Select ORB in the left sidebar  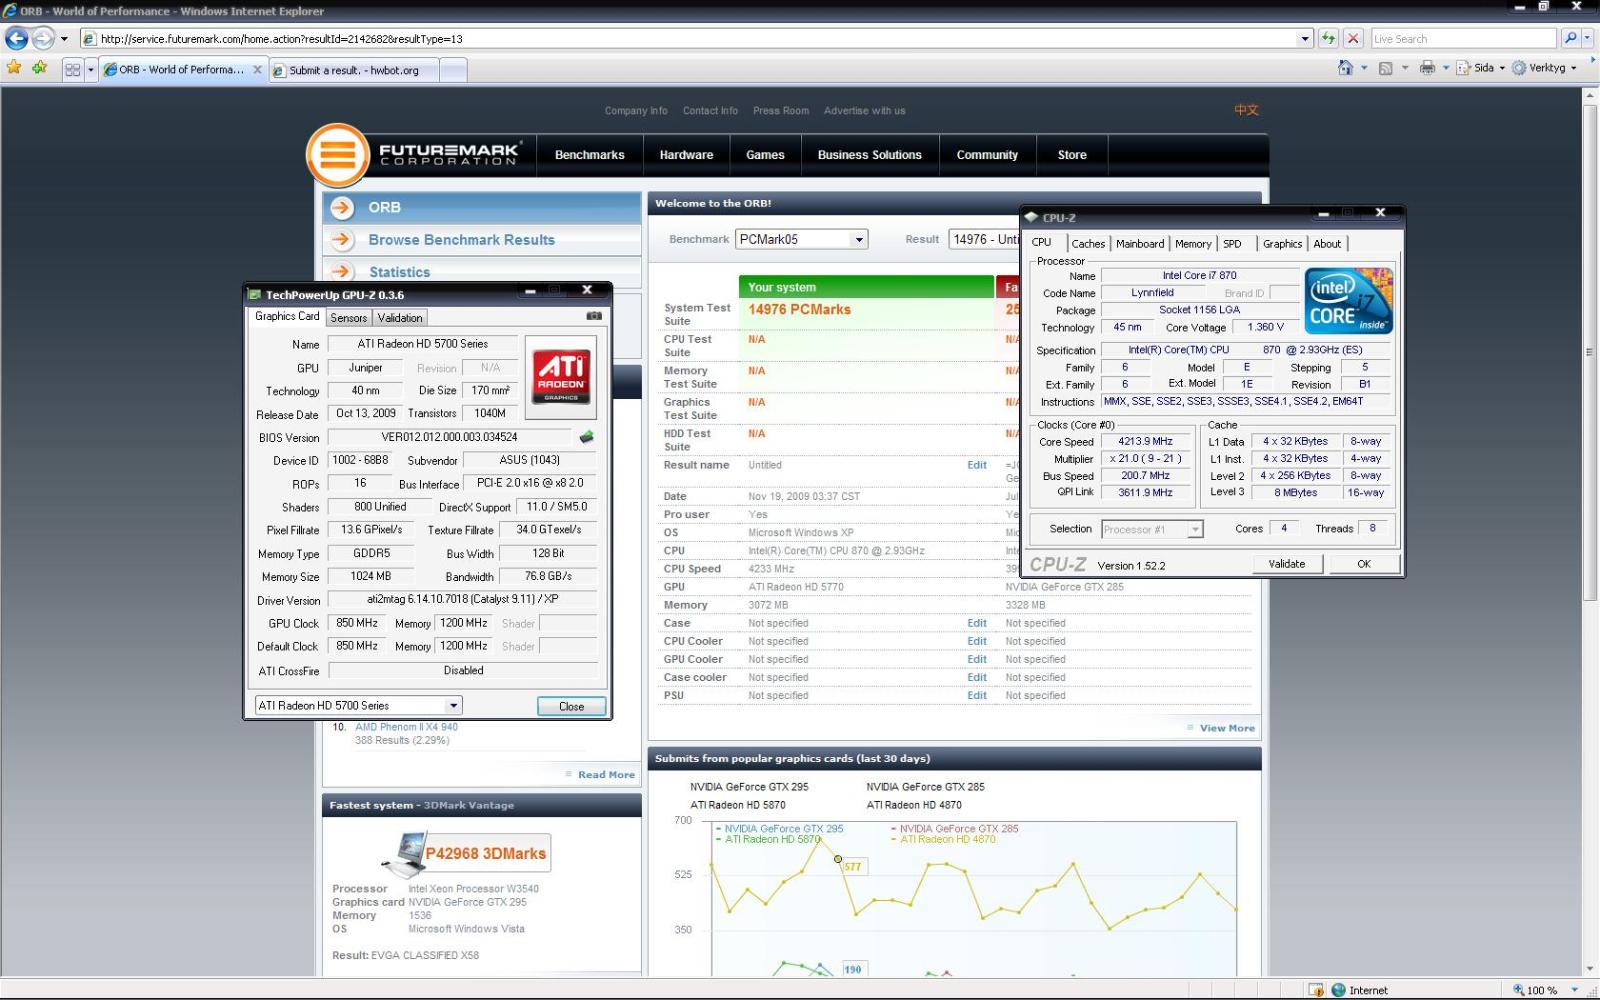(x=482, y=207)
